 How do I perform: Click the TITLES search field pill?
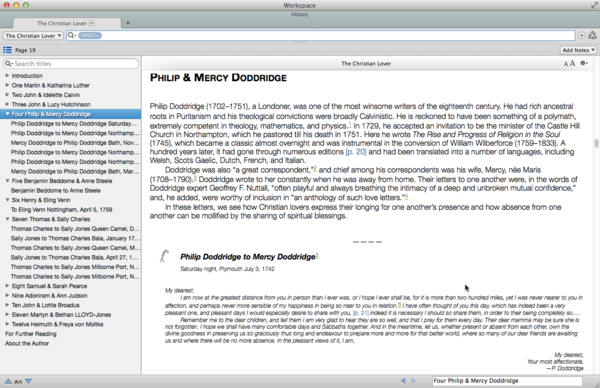[90, 36]
